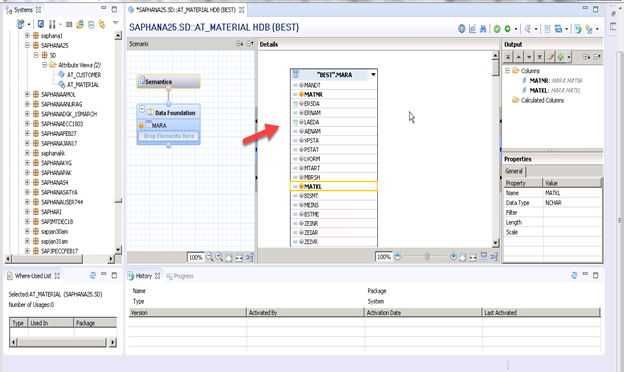Image resolution: width=624 pixels, height=372 pixels.
Task: Click the Details pane 100% zoom field
Action: point(384,257)
